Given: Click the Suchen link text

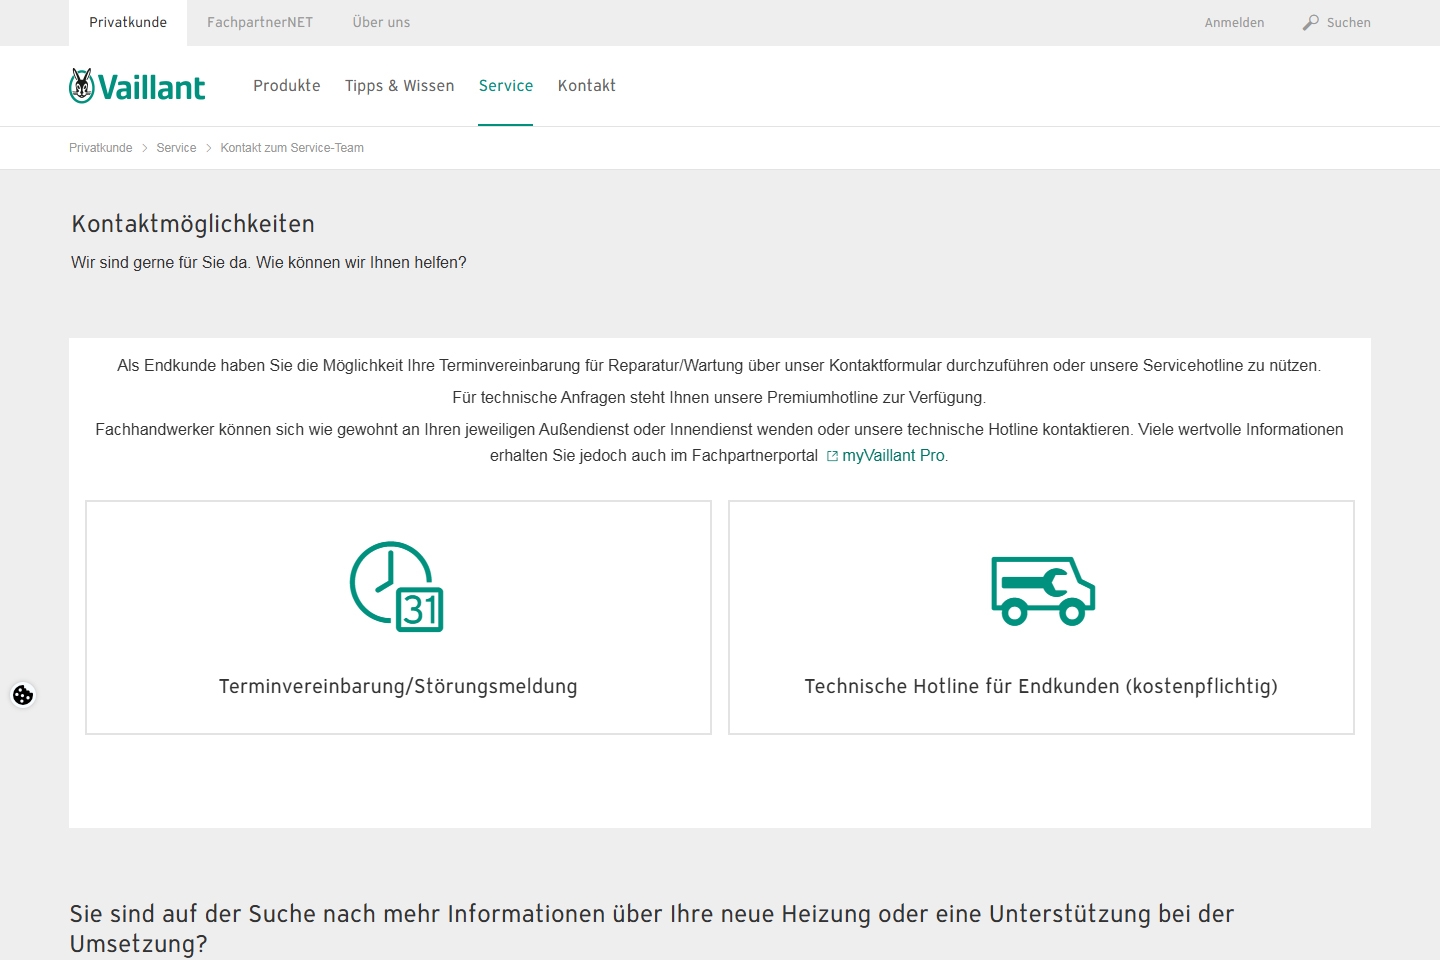Looking at the screenshot, I should pos(1348,22).
